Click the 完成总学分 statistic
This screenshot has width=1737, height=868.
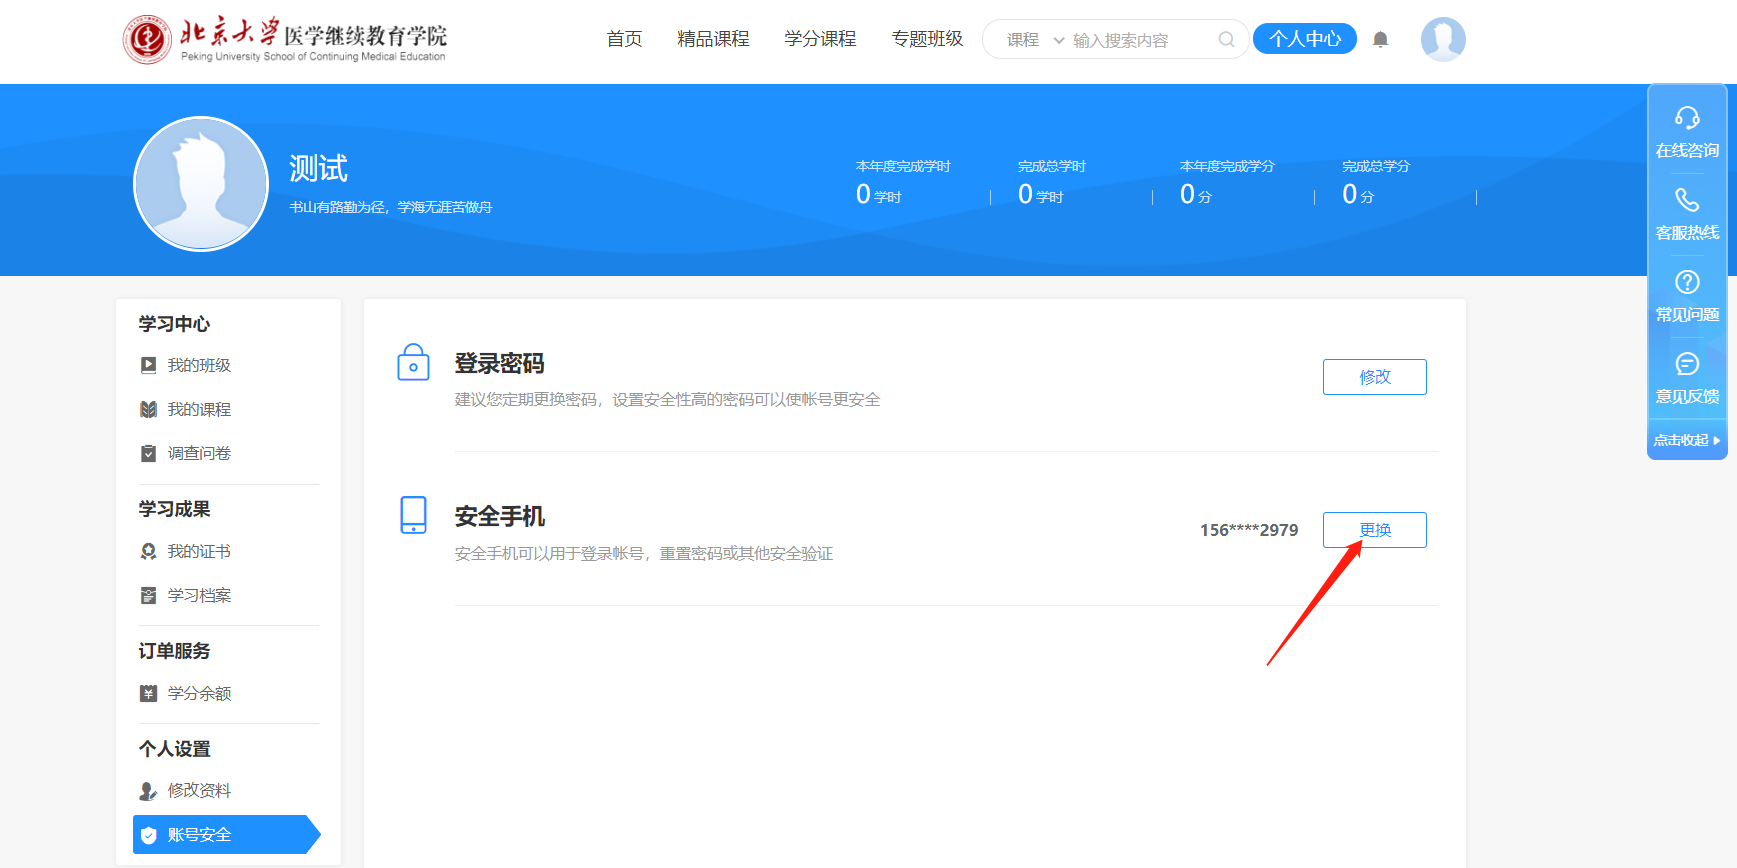(1376, 182)
